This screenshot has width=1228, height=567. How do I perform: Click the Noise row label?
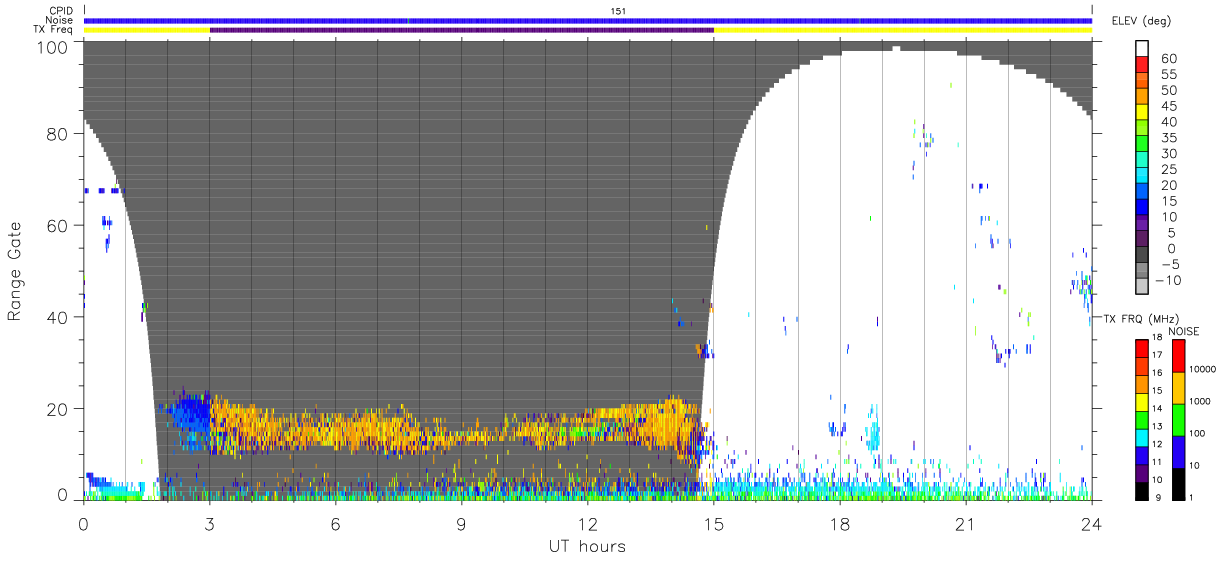point(61,20)
